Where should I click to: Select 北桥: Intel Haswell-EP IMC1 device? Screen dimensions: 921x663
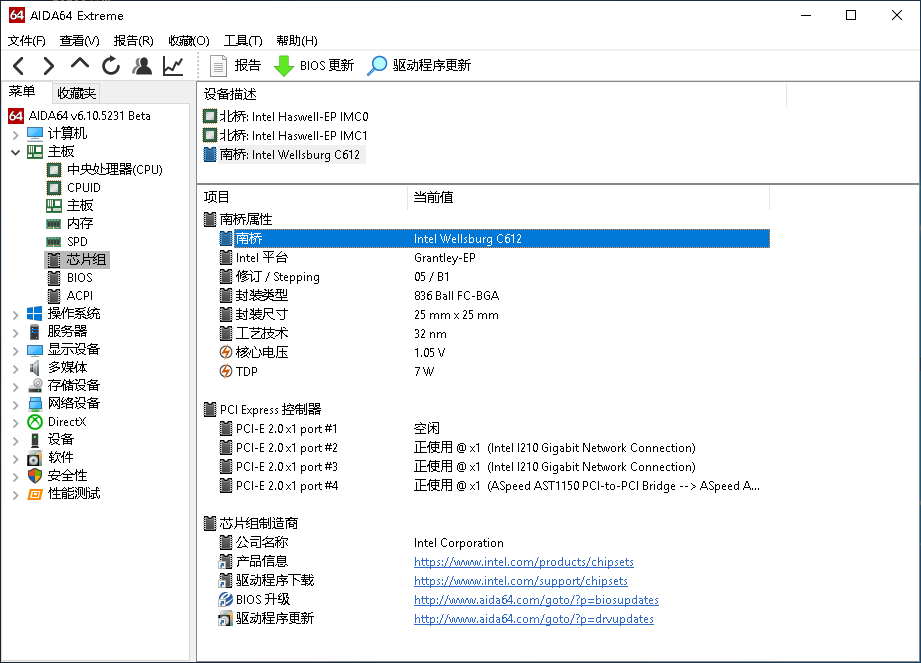pos(285,136)
